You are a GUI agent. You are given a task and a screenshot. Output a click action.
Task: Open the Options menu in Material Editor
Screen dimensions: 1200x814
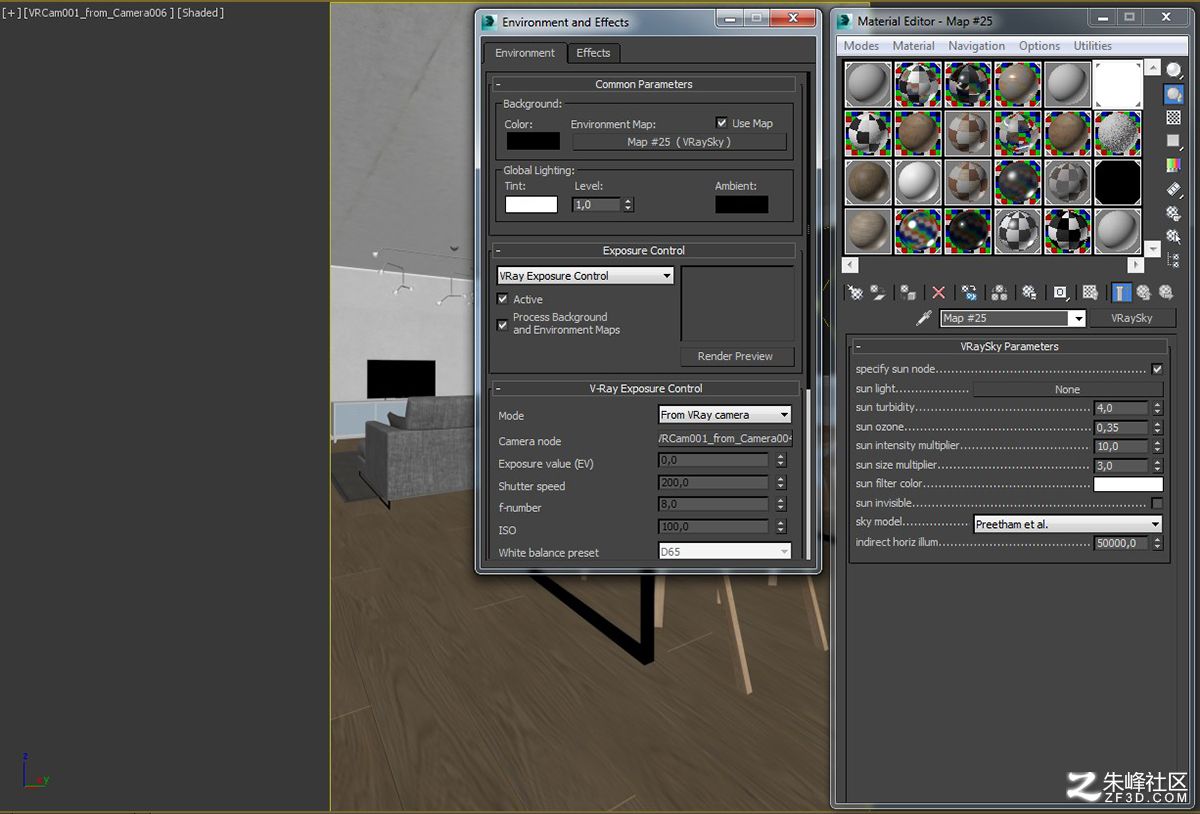[1039, 46]
